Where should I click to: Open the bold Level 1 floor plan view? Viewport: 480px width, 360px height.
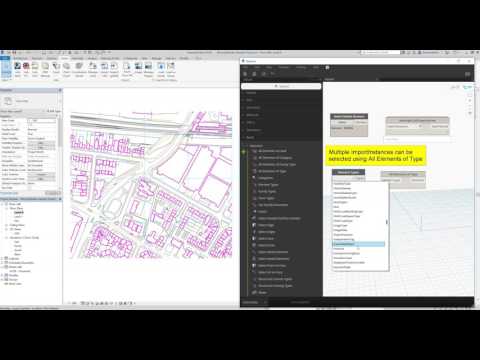tap(19, 212)
